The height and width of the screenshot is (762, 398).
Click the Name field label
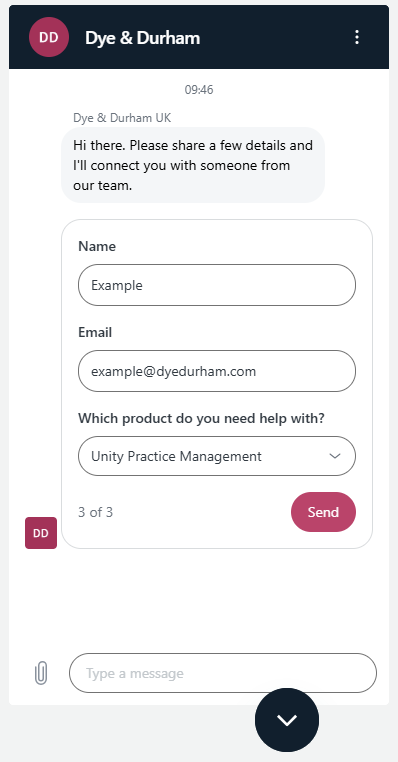[x=97, y=246]
